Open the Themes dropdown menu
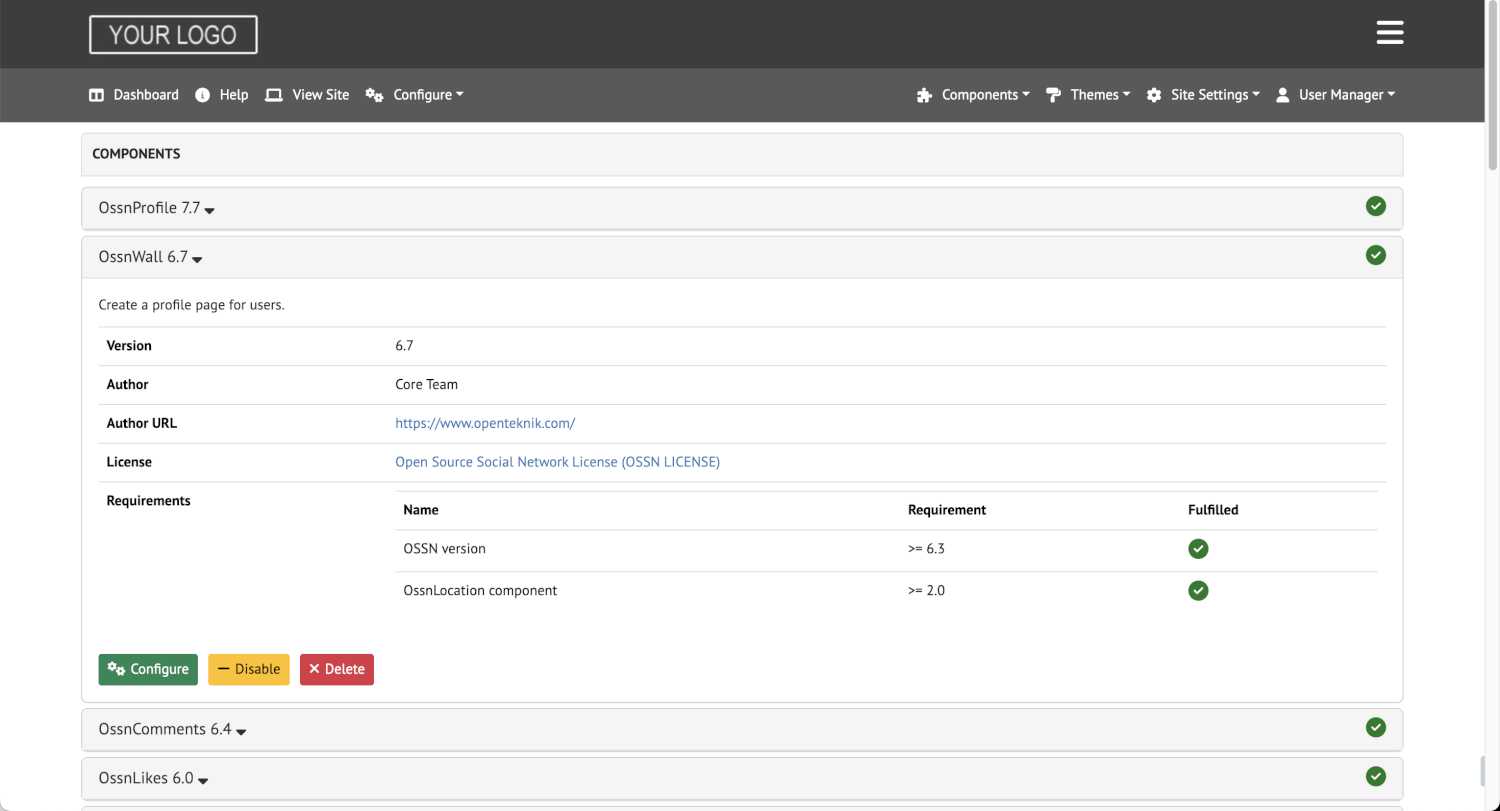The height and width of the screenshot is (811, 1500). (x=1088, y=95)
